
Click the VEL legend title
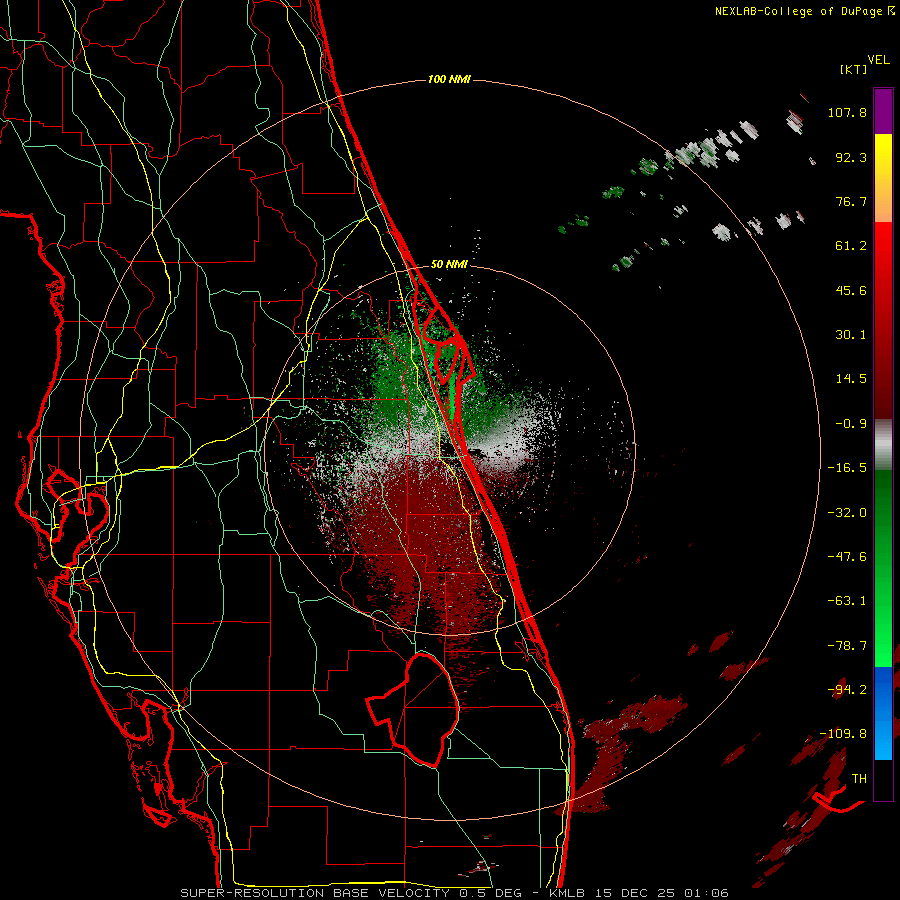878,60
